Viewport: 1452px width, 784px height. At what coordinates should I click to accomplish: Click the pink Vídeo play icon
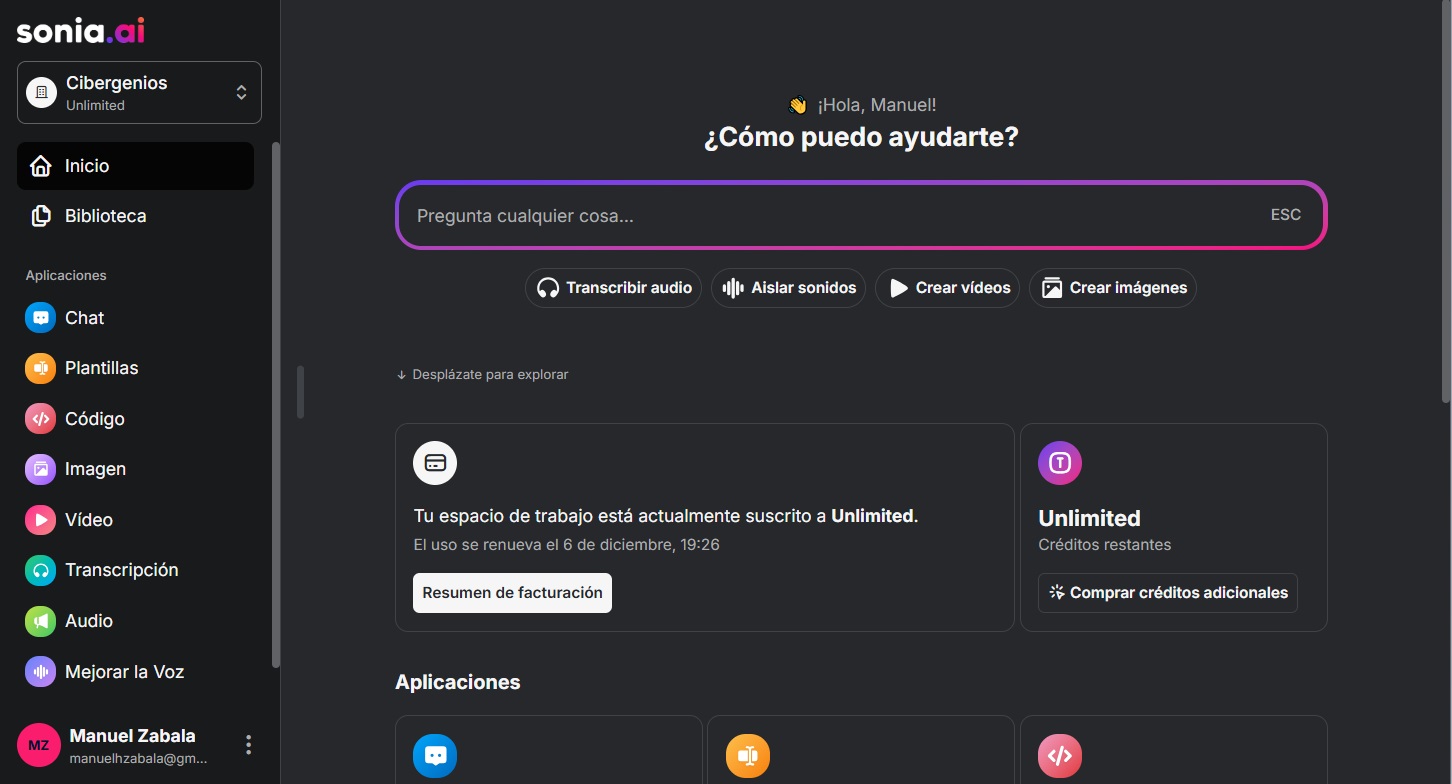[41, 520]
